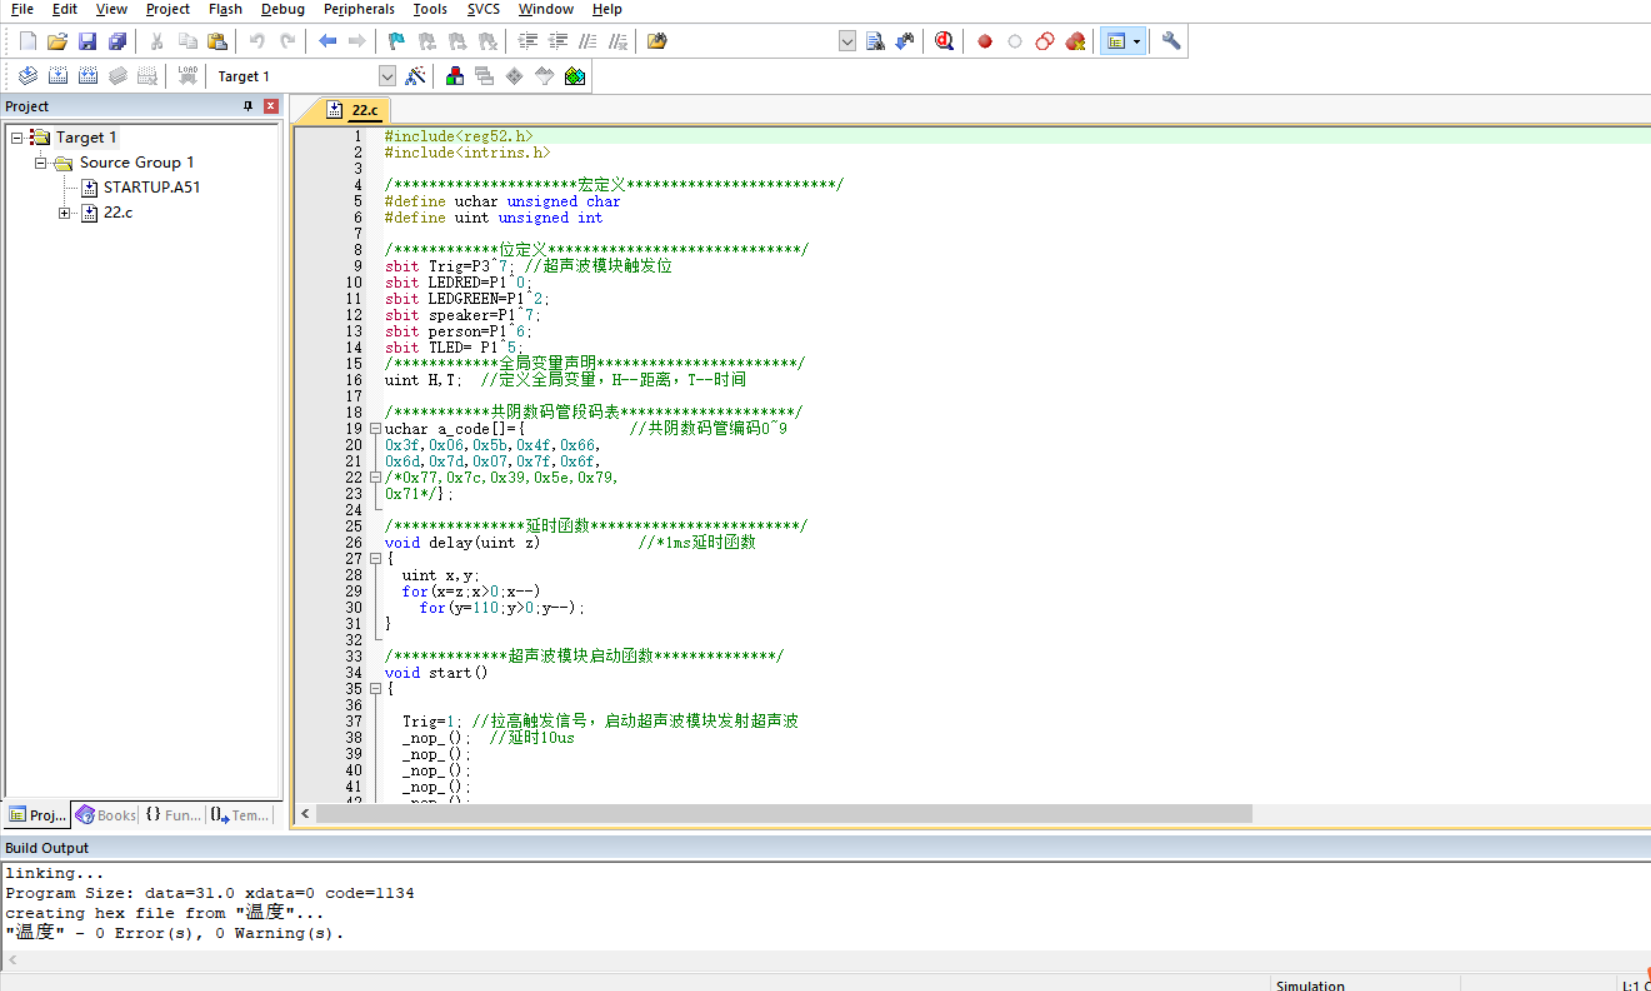Open the Target 1 selection dropdown
This screenshot has height=991, width=1651.
click(x=387, y=76)
